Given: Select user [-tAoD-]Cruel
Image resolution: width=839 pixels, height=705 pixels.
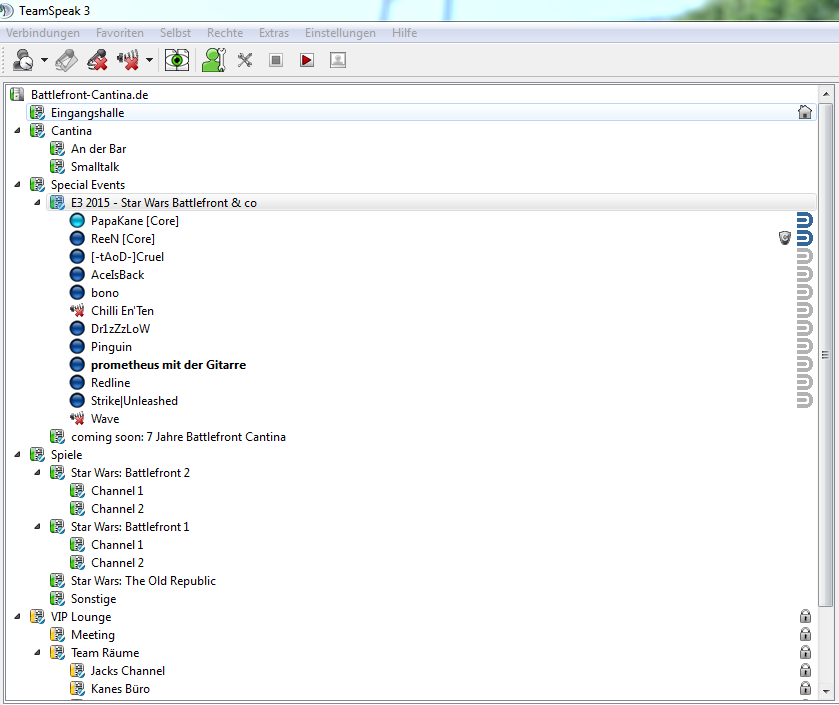Looking at the screenshot, I should (127, 257).
